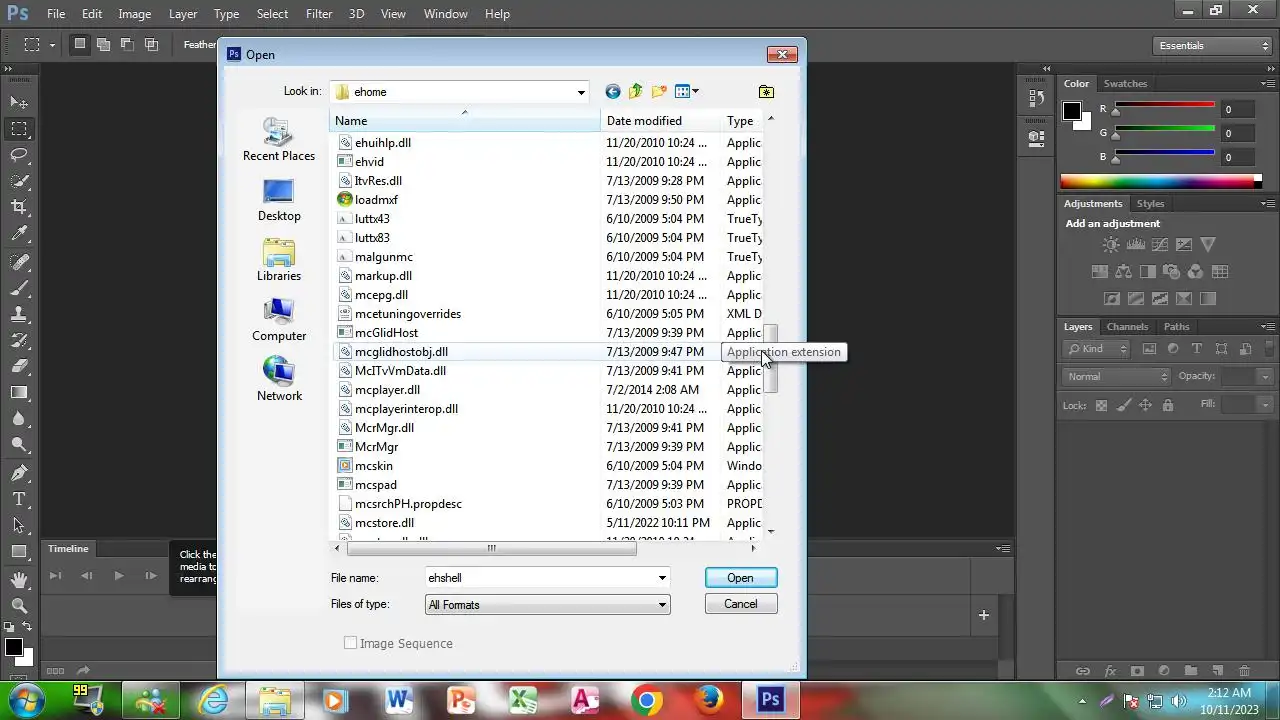Open the Essentials workspace dropdown

pyautogui.click(x=1211, y=46)
